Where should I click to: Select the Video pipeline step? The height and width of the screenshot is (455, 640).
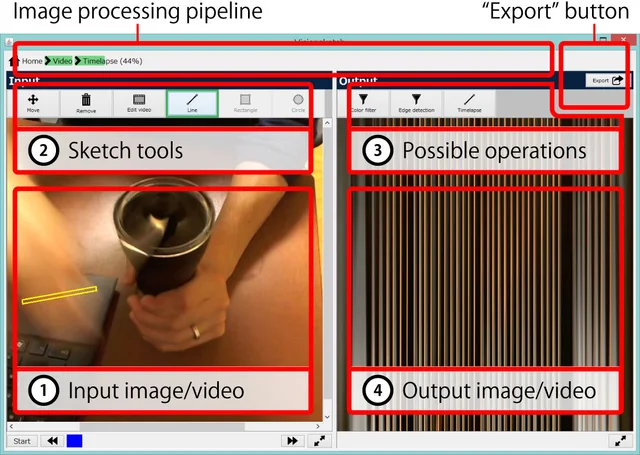(59, 61)
